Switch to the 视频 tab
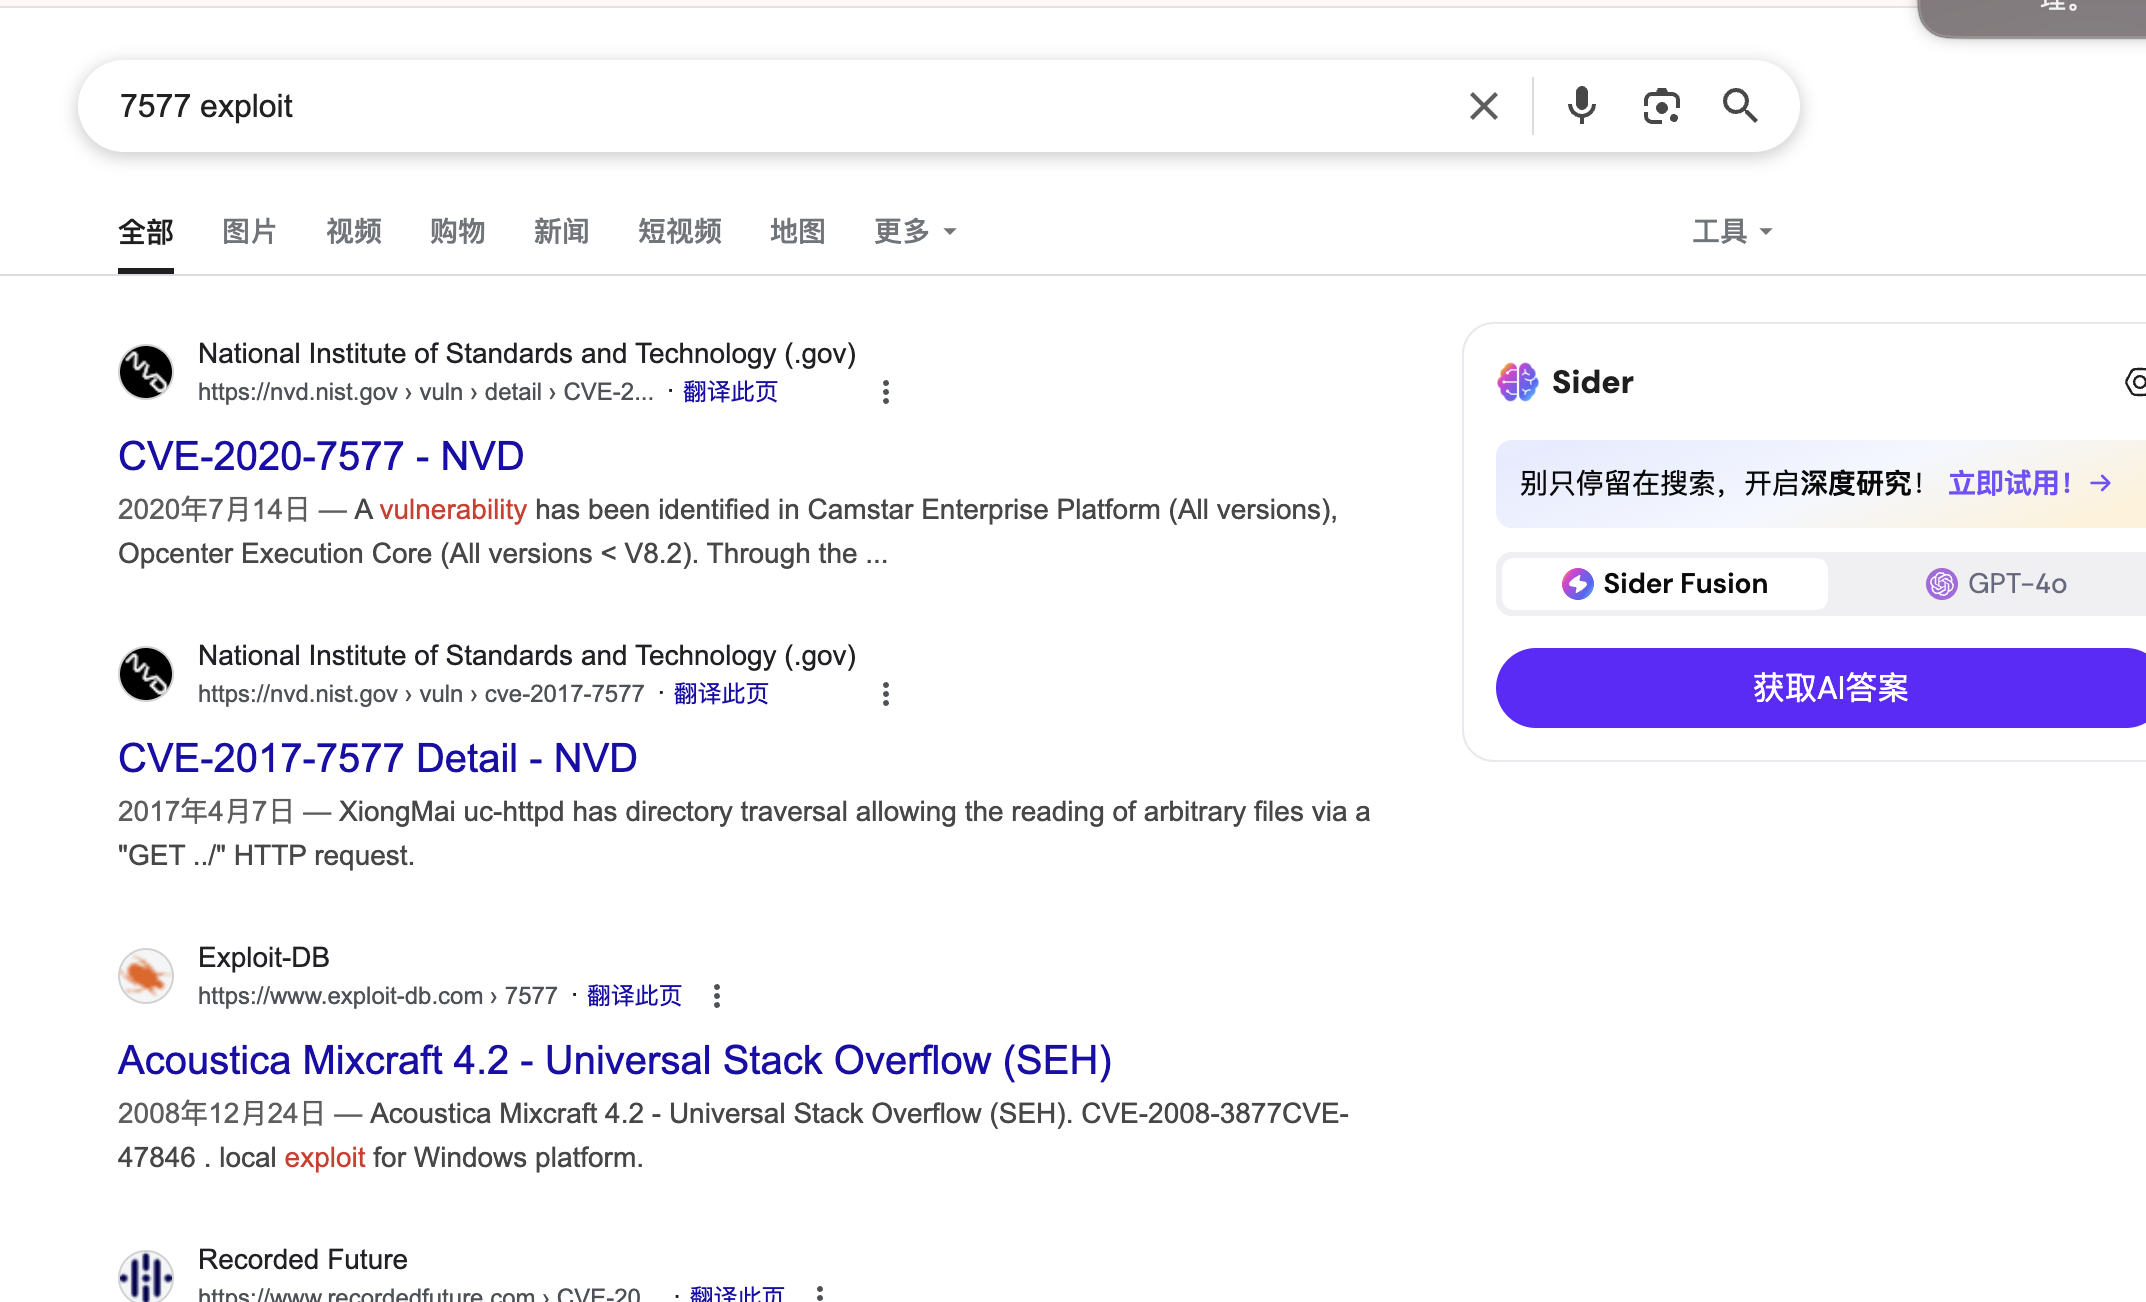Screen dimensions: 2146x1302 point(354,232)
